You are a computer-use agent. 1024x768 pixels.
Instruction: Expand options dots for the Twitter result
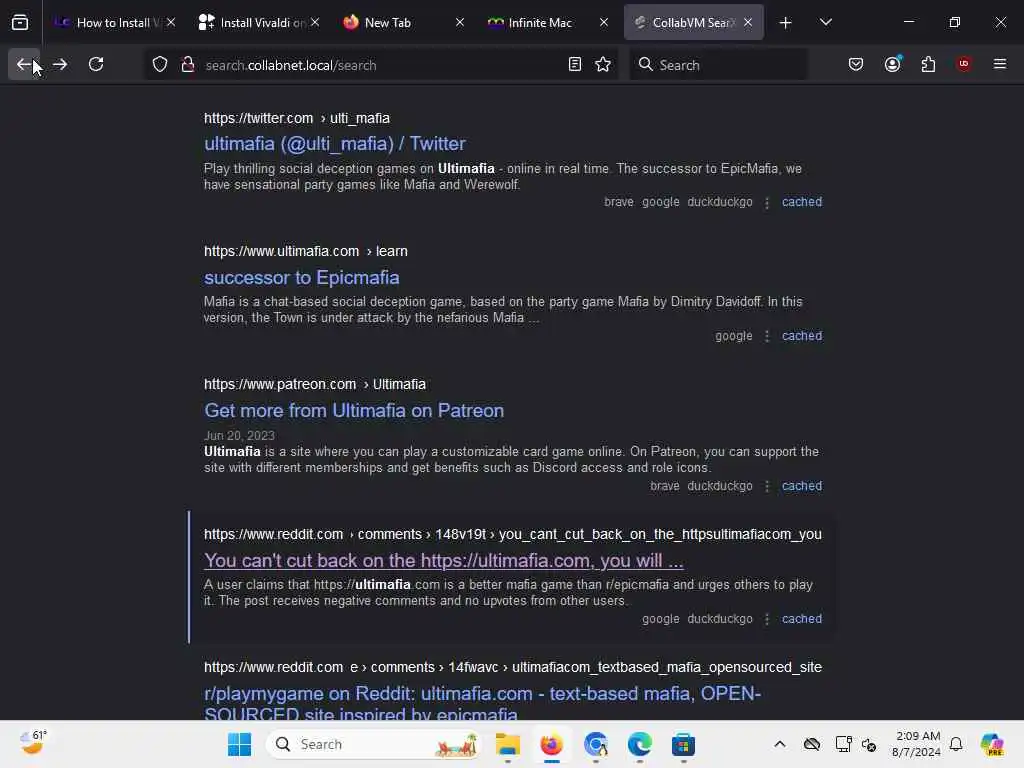click(767, 202)
